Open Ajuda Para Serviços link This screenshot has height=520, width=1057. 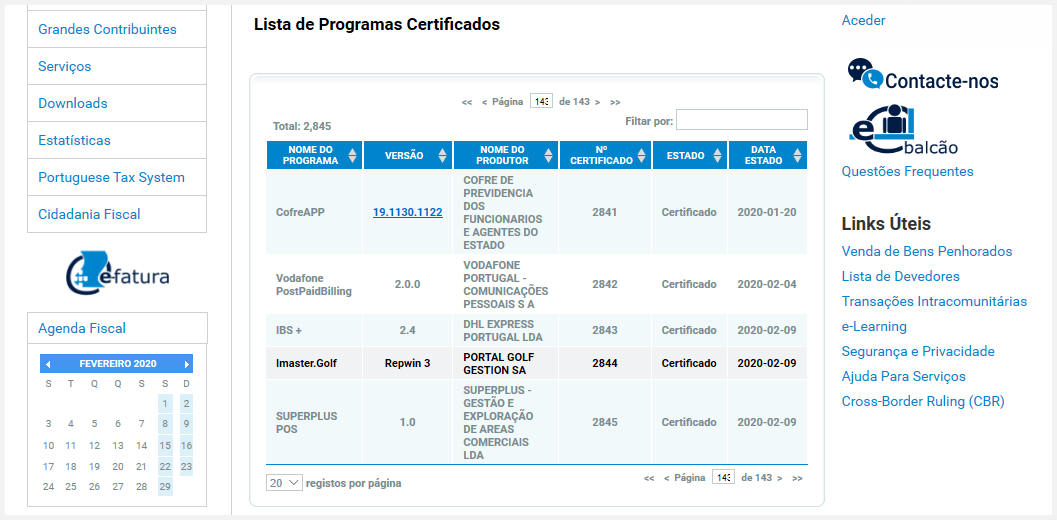(904, 376)
